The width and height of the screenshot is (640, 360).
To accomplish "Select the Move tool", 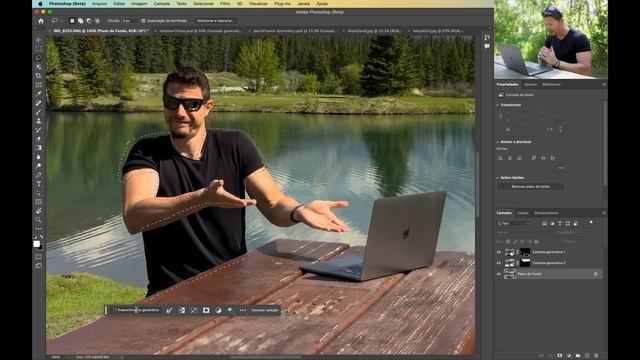I will (x=38, y=40).
